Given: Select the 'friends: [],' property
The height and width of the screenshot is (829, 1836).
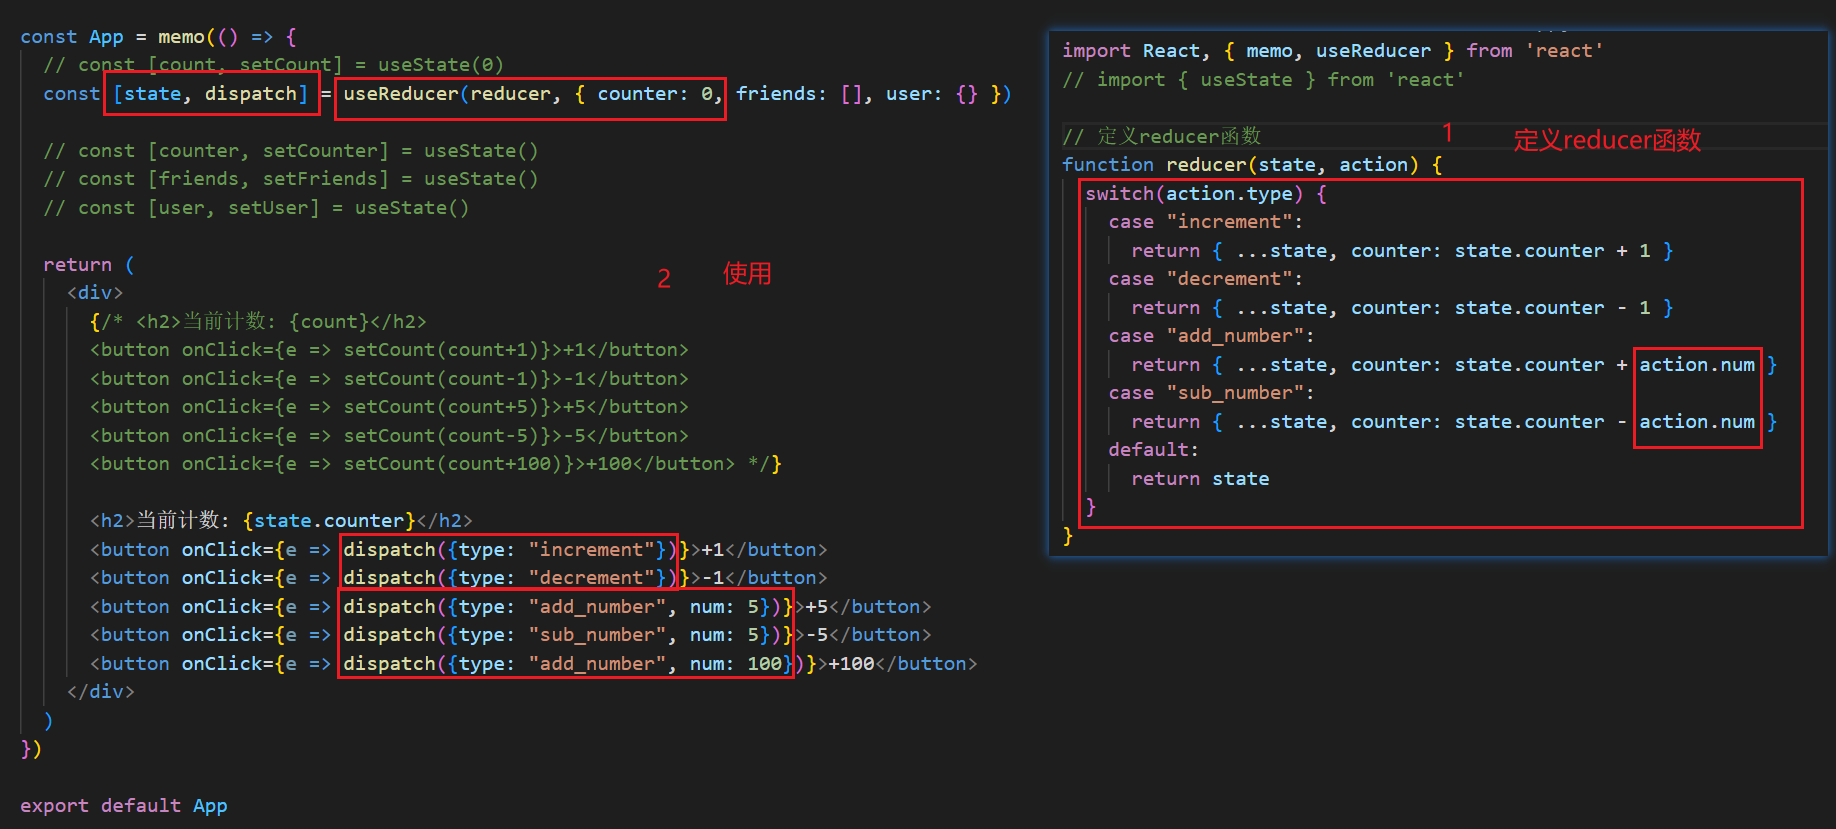Looking at the screenshot, I should pos(804,94).
